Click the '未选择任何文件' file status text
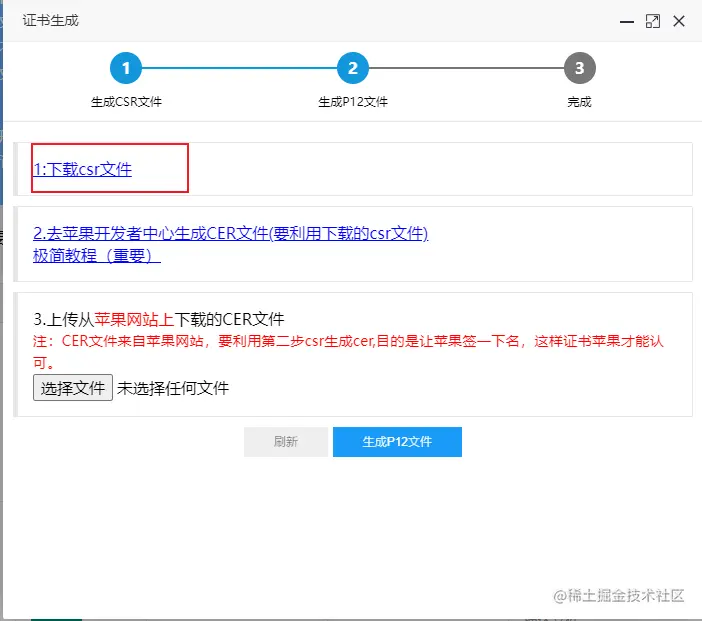The width and height of the screenshot is (702, 621). (x=173, y=388)
